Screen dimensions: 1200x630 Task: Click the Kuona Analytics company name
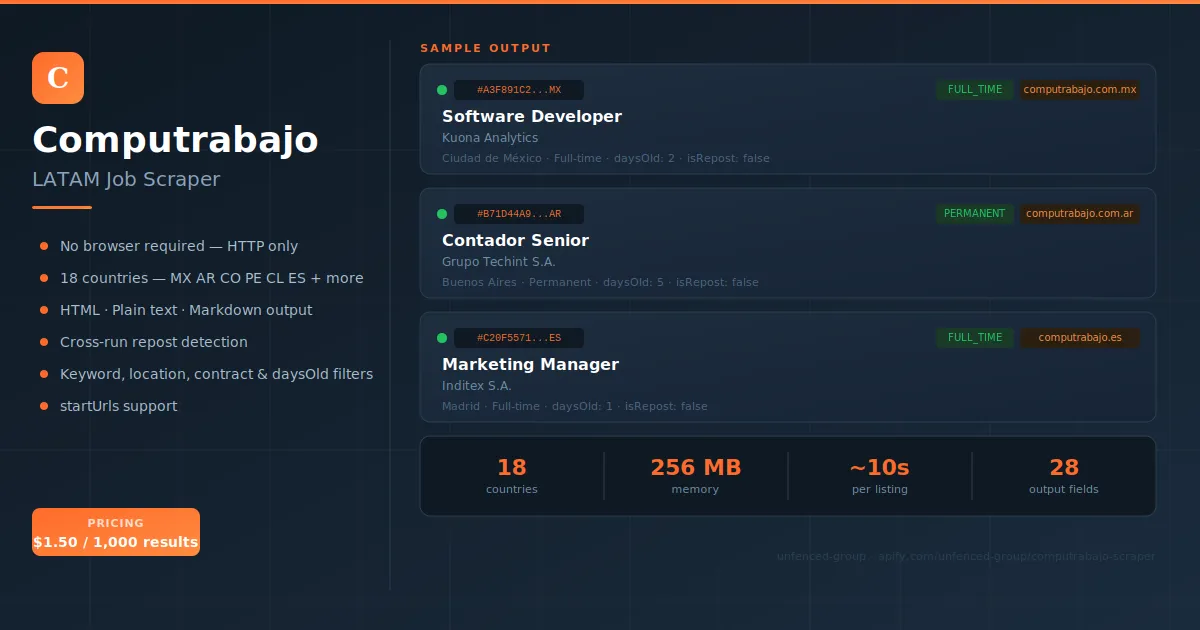[490, 138]
